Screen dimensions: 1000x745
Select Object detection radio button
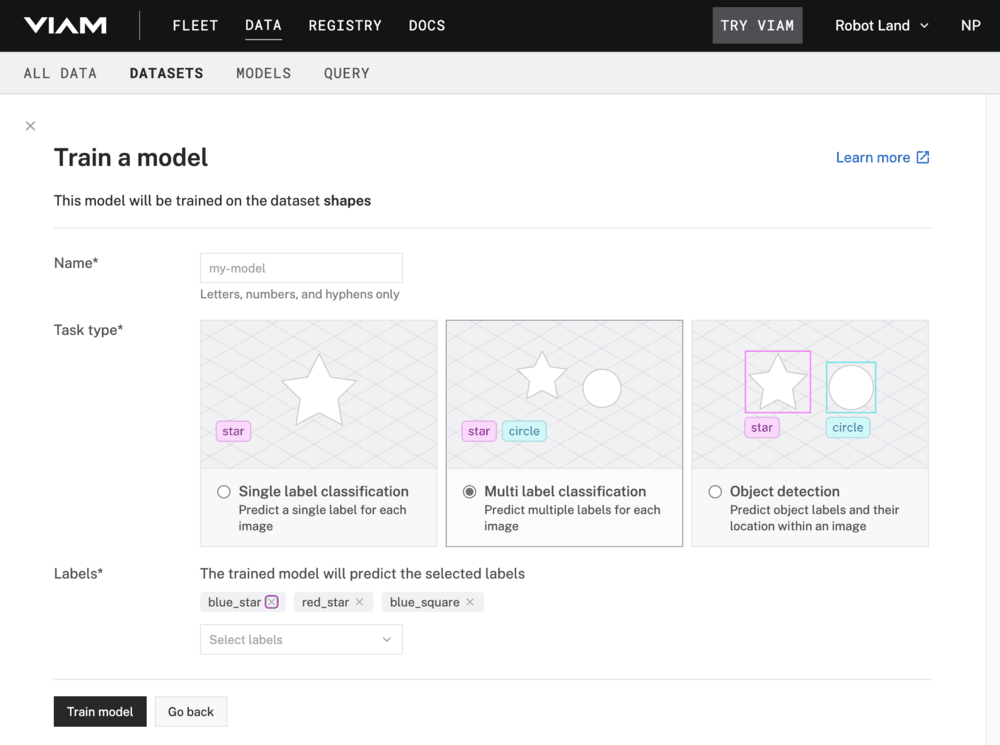715,492
